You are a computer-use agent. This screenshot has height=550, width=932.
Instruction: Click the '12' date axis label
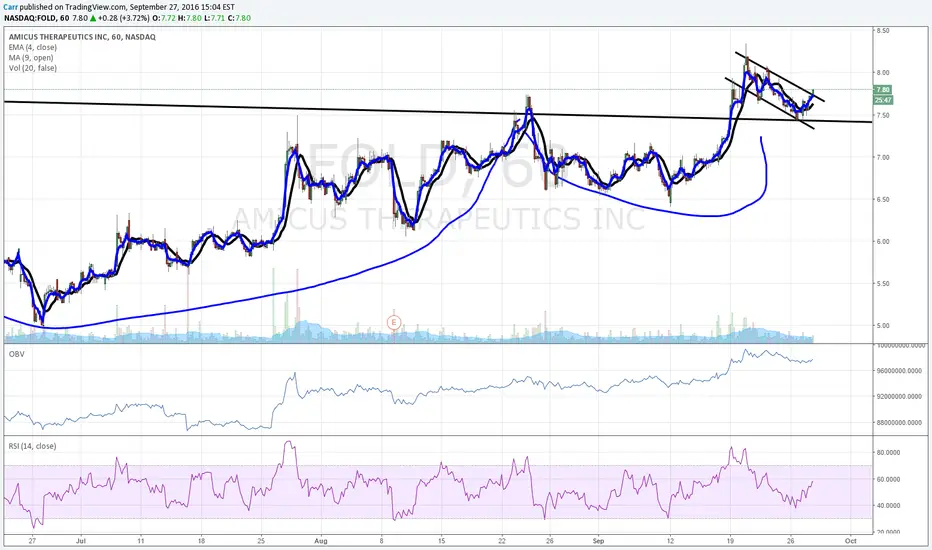(670, 541)
